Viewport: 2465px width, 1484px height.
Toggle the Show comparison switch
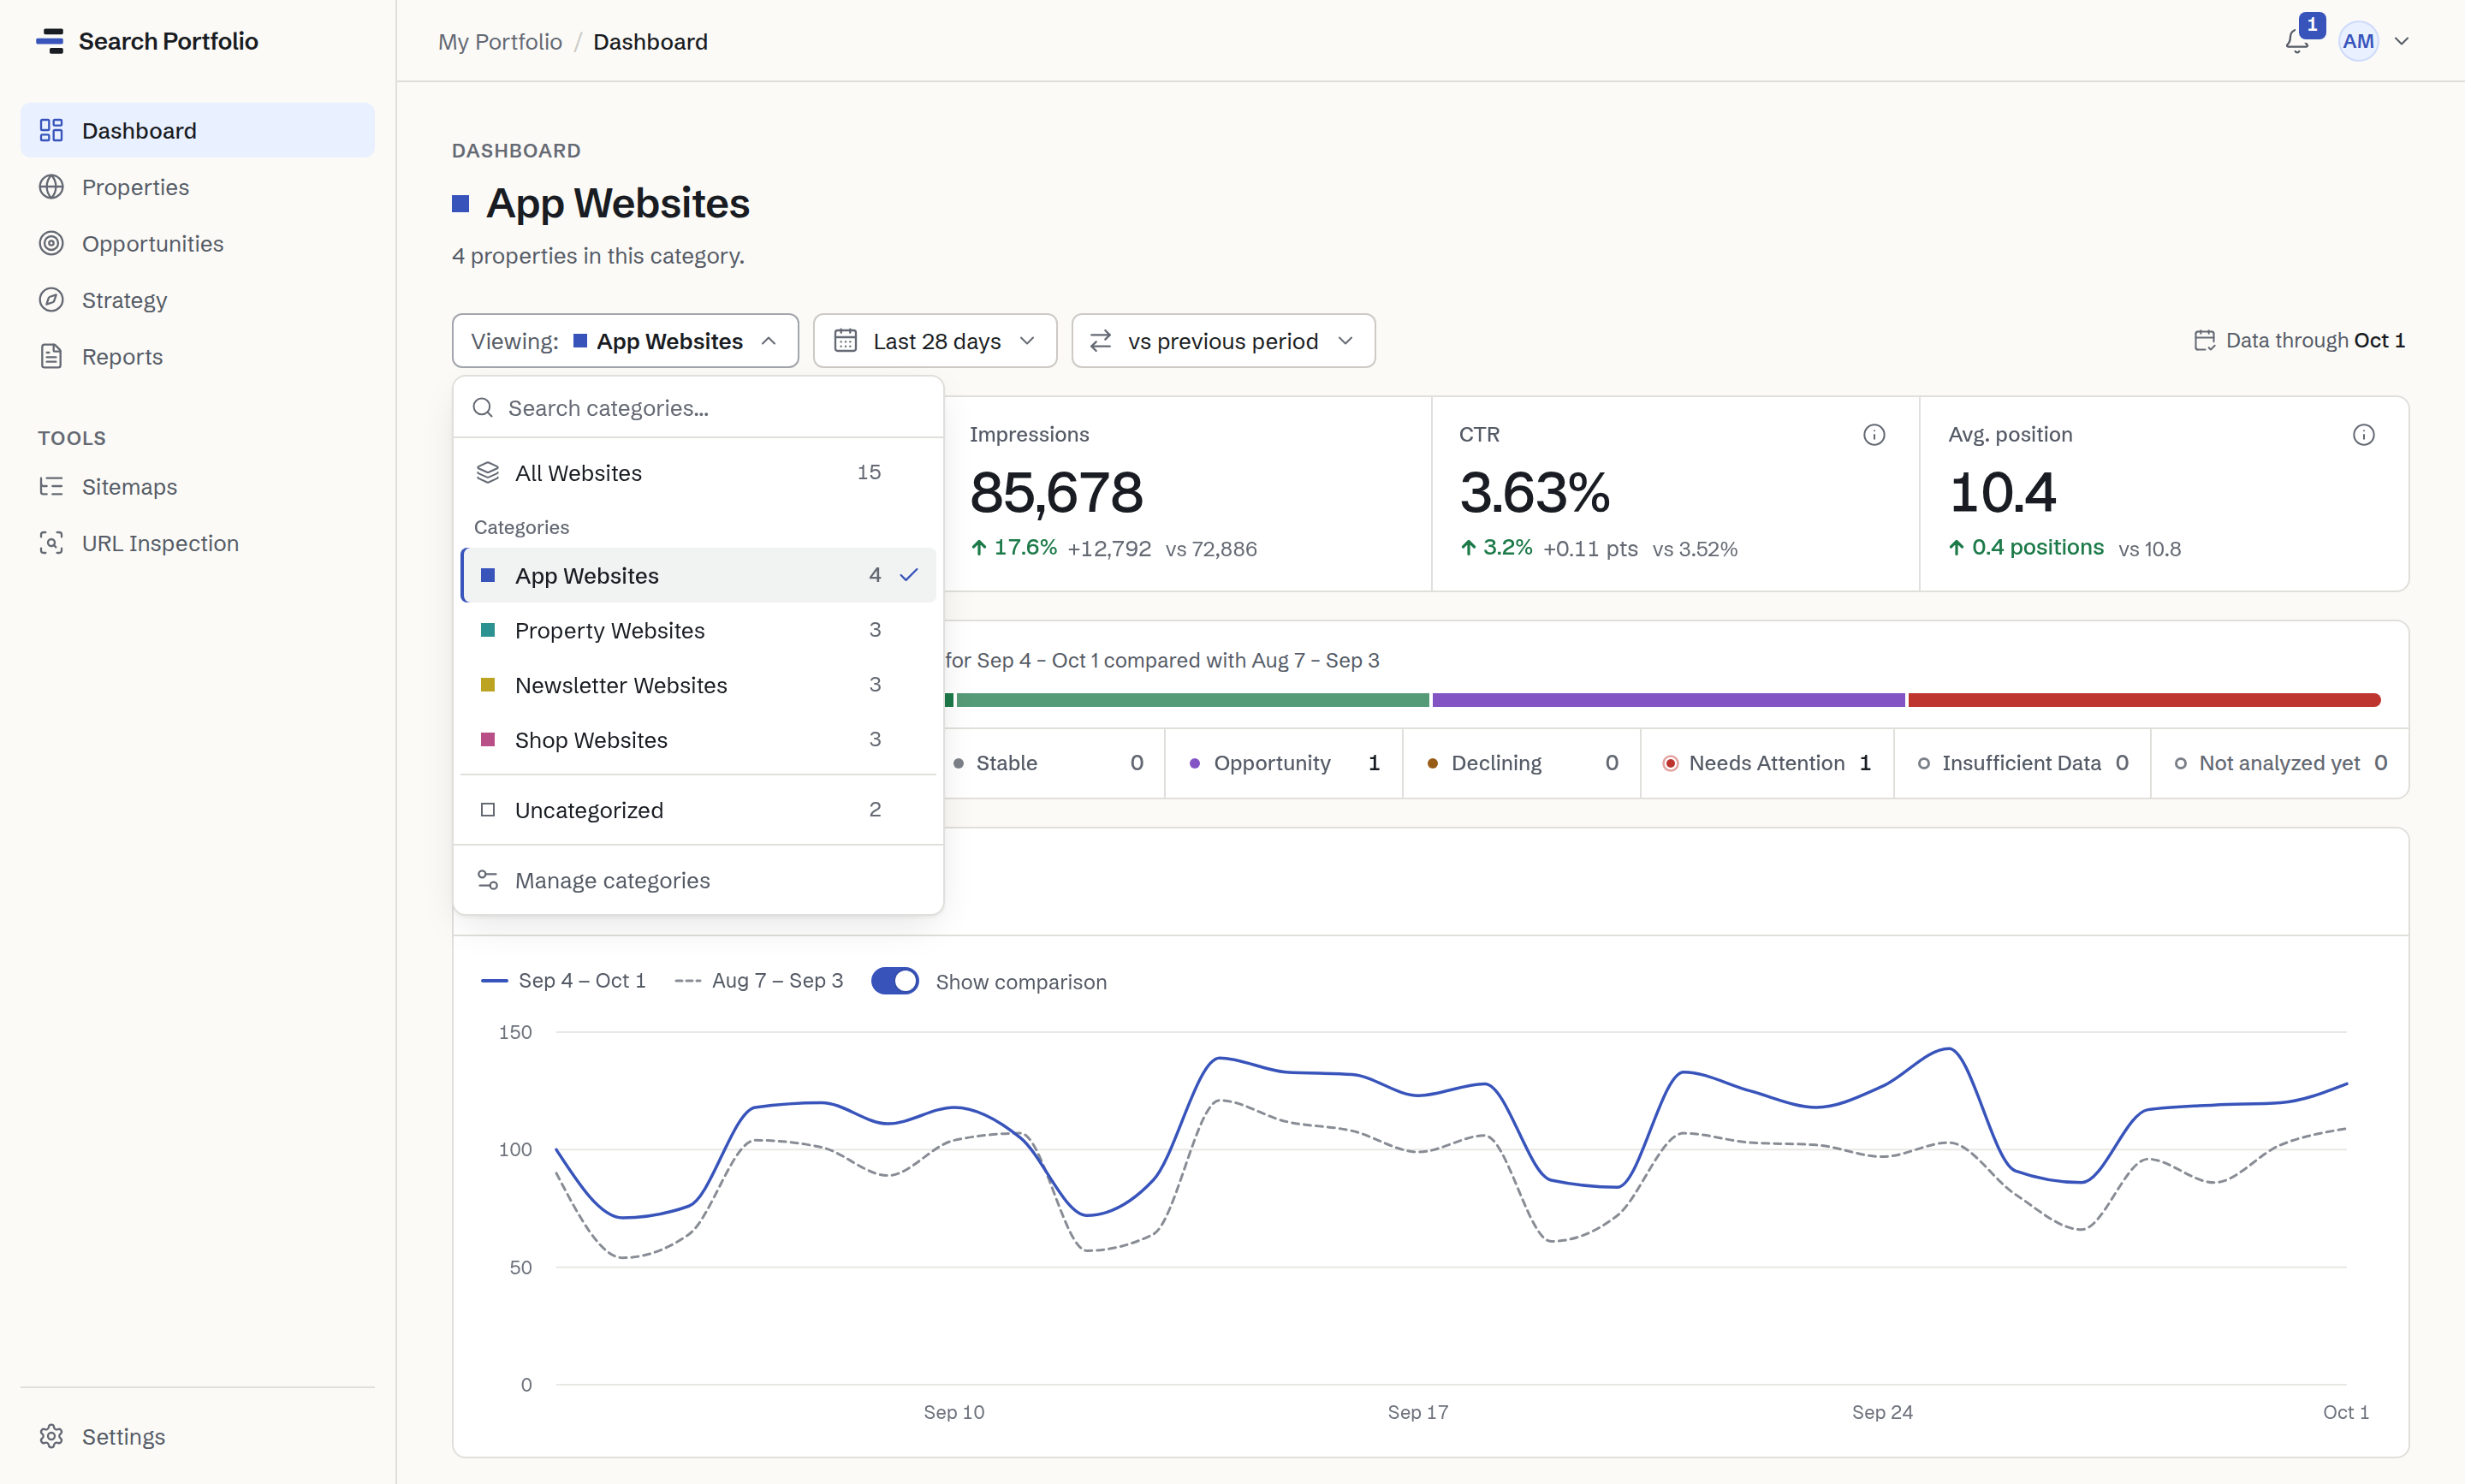(895, 981)
